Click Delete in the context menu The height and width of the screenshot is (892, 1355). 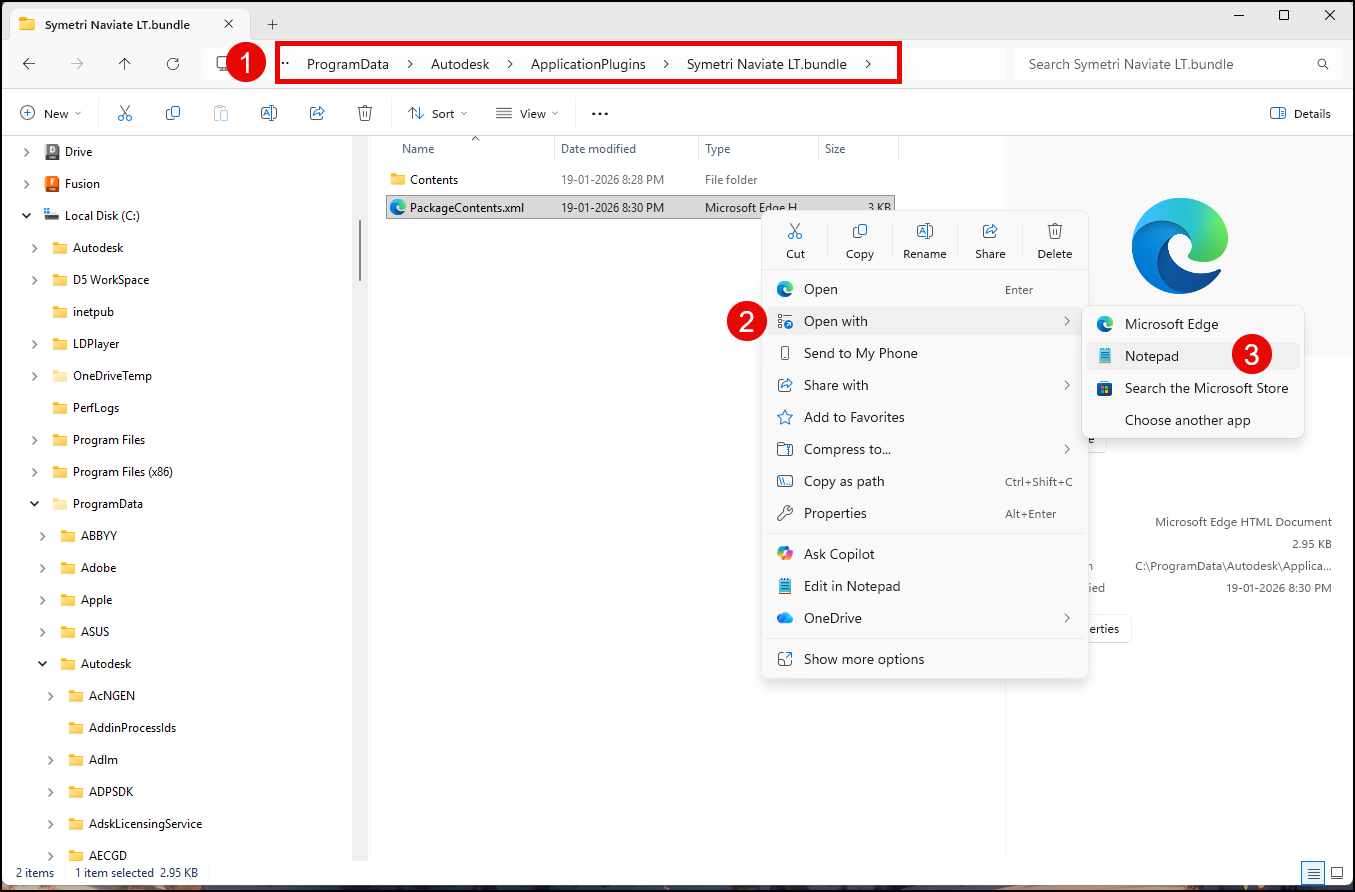coord(1054,240)
